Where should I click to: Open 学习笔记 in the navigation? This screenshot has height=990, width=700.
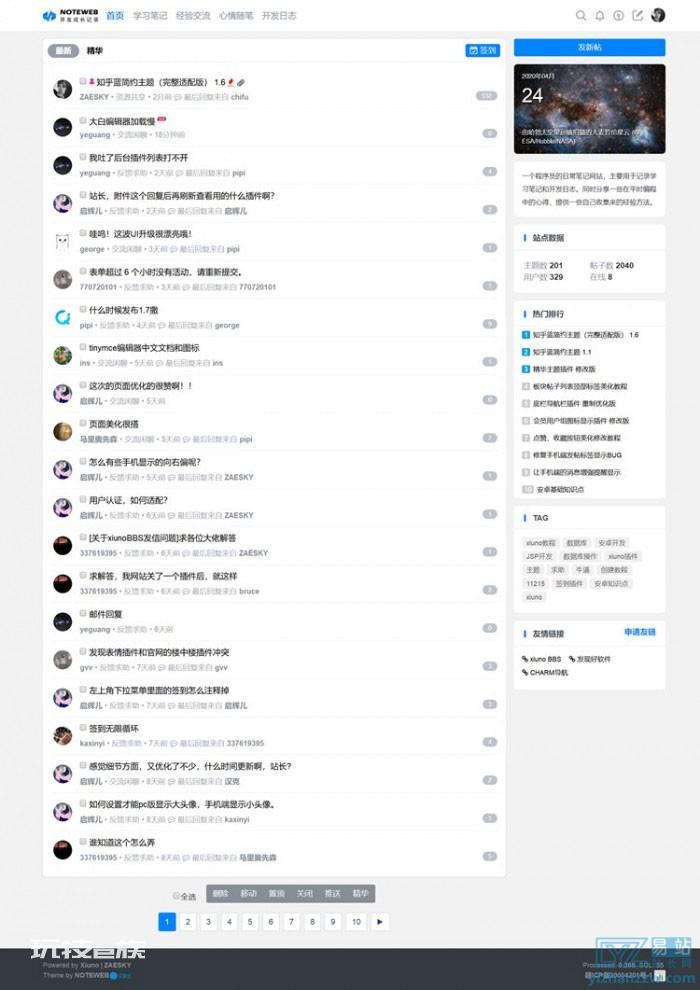click(x=150, y=16)
